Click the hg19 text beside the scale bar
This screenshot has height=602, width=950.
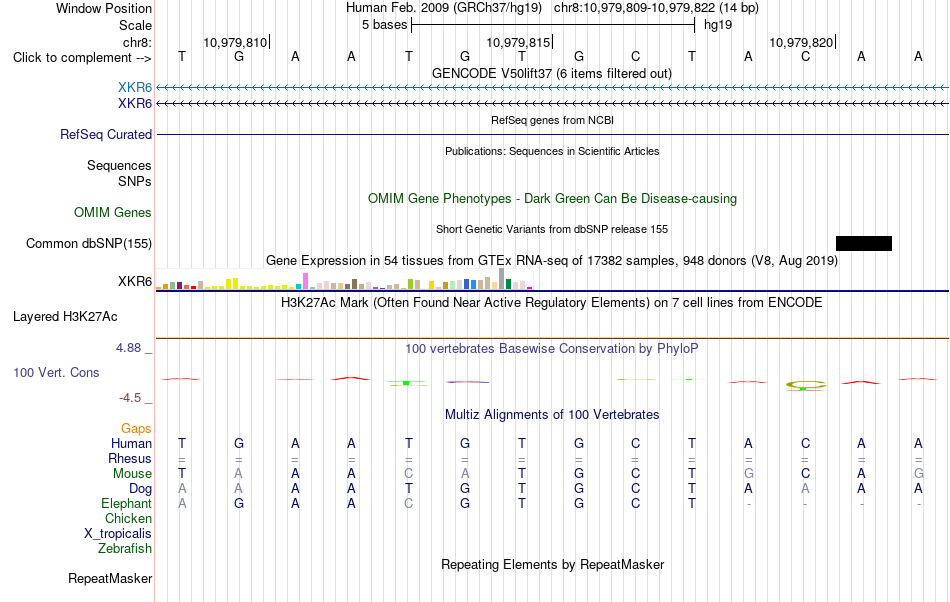[718, 25]
